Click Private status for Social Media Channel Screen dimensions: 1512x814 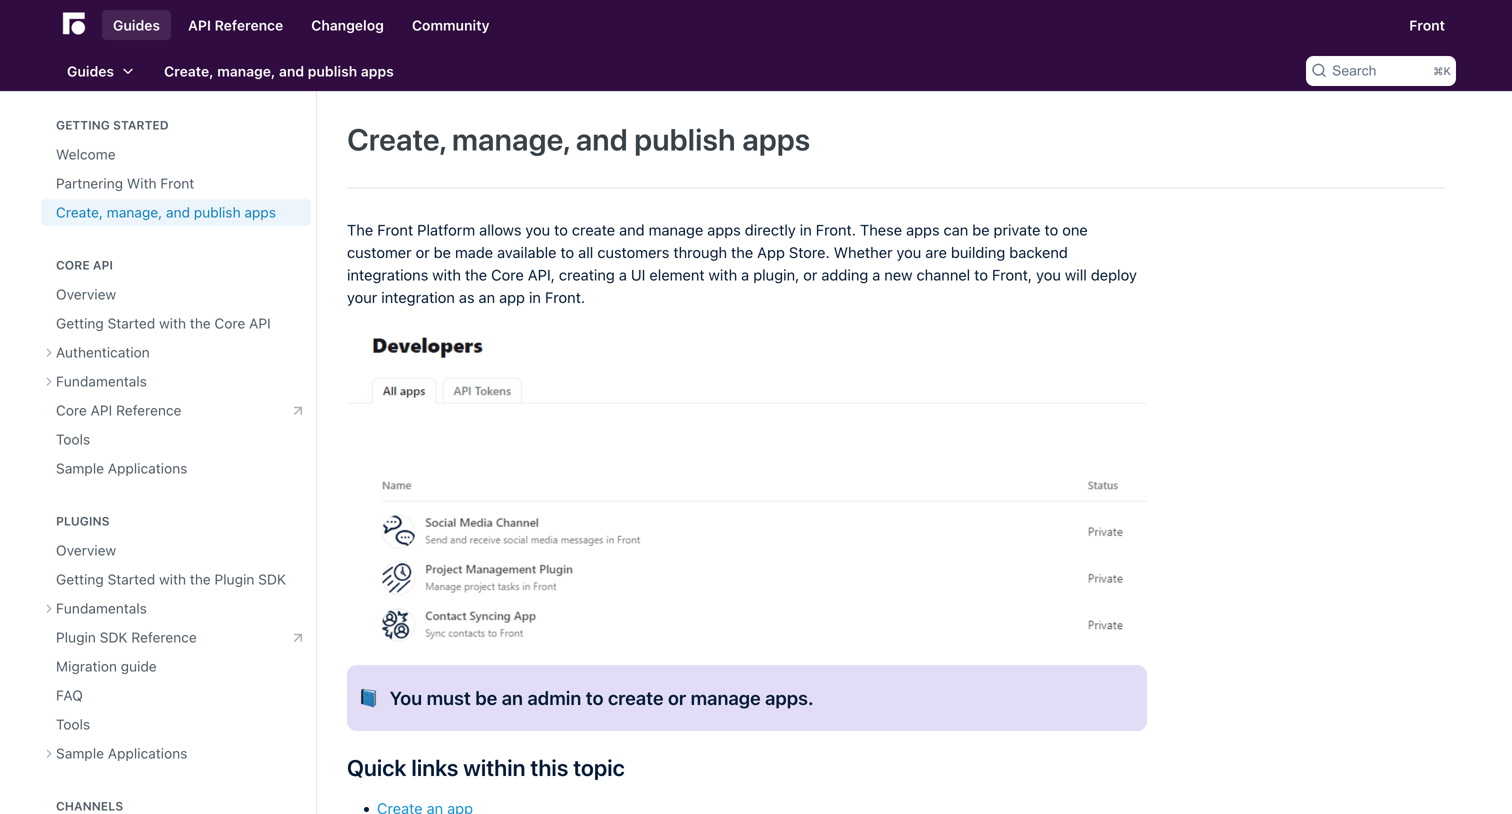1105,532
